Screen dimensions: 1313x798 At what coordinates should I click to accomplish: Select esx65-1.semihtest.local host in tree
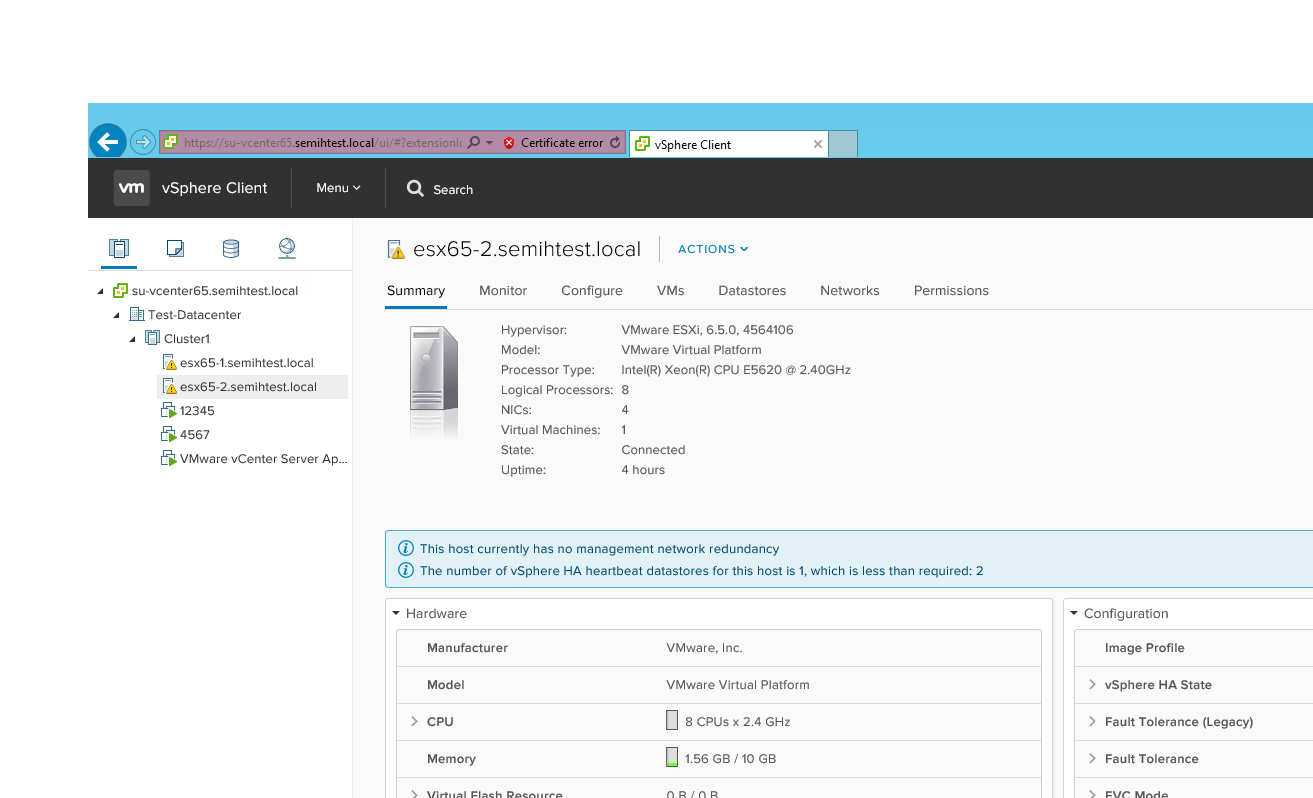tap(246, 363)
